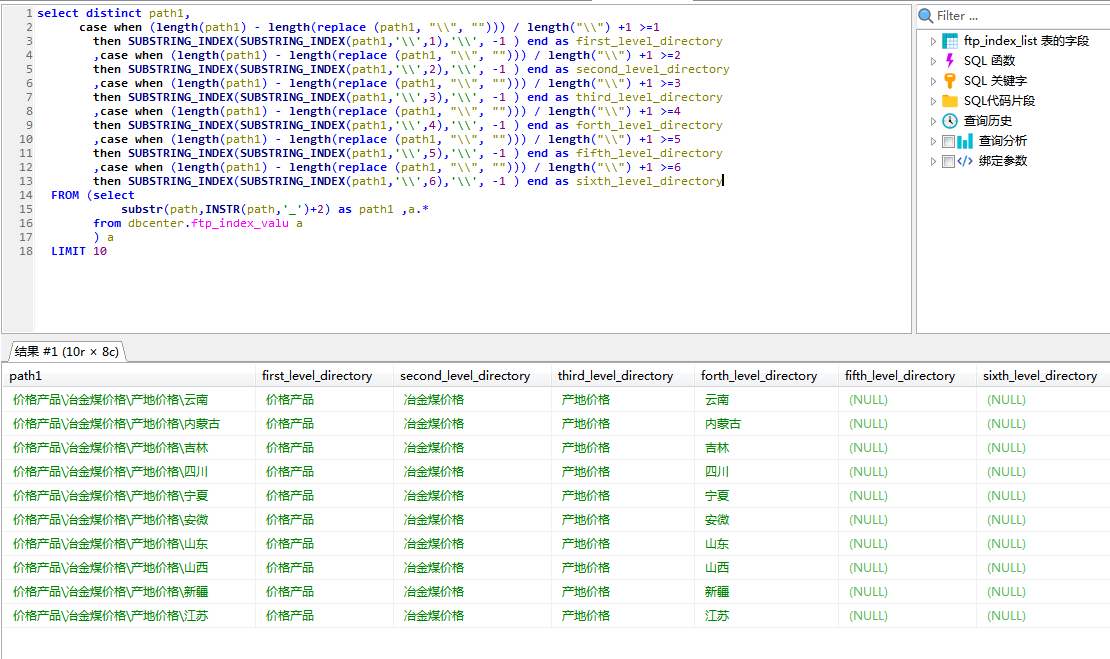Image resolution: width=1110 pixels, height=659 pixels.
Task: Click the forth_level_directory cell 新疆
Action: [x=766, y=592]
